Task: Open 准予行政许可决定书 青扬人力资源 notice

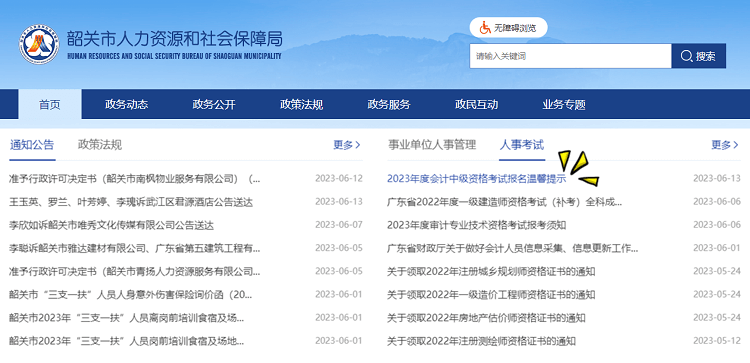Action: (134, 272)
